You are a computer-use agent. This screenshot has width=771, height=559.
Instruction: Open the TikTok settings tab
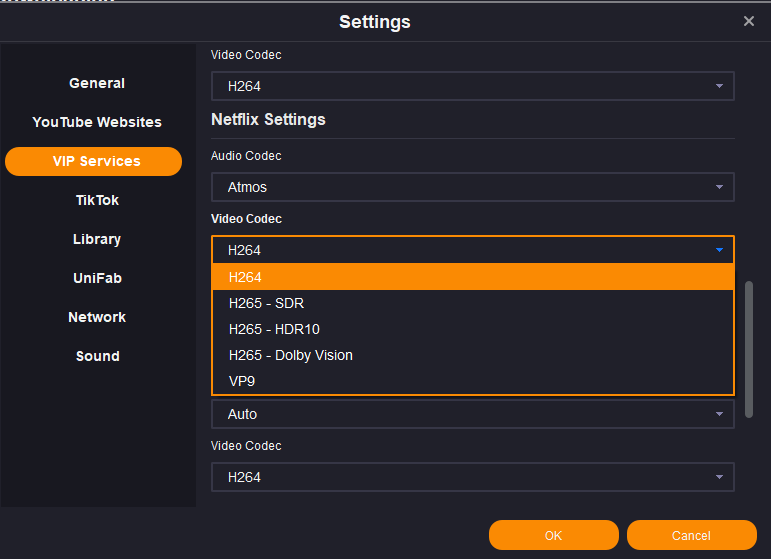(x=97, y=200)
